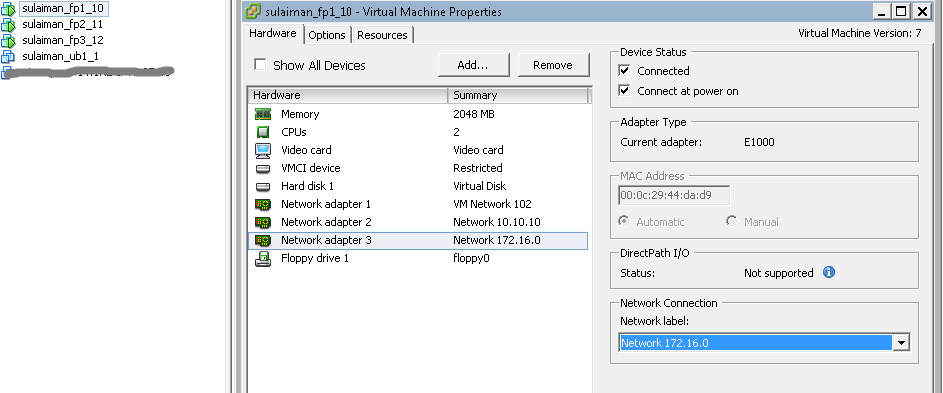Select sulaiman_ub1_1 in the VM list
The height and width of the screenshot is (393, 943).
[x=60, y=57]
